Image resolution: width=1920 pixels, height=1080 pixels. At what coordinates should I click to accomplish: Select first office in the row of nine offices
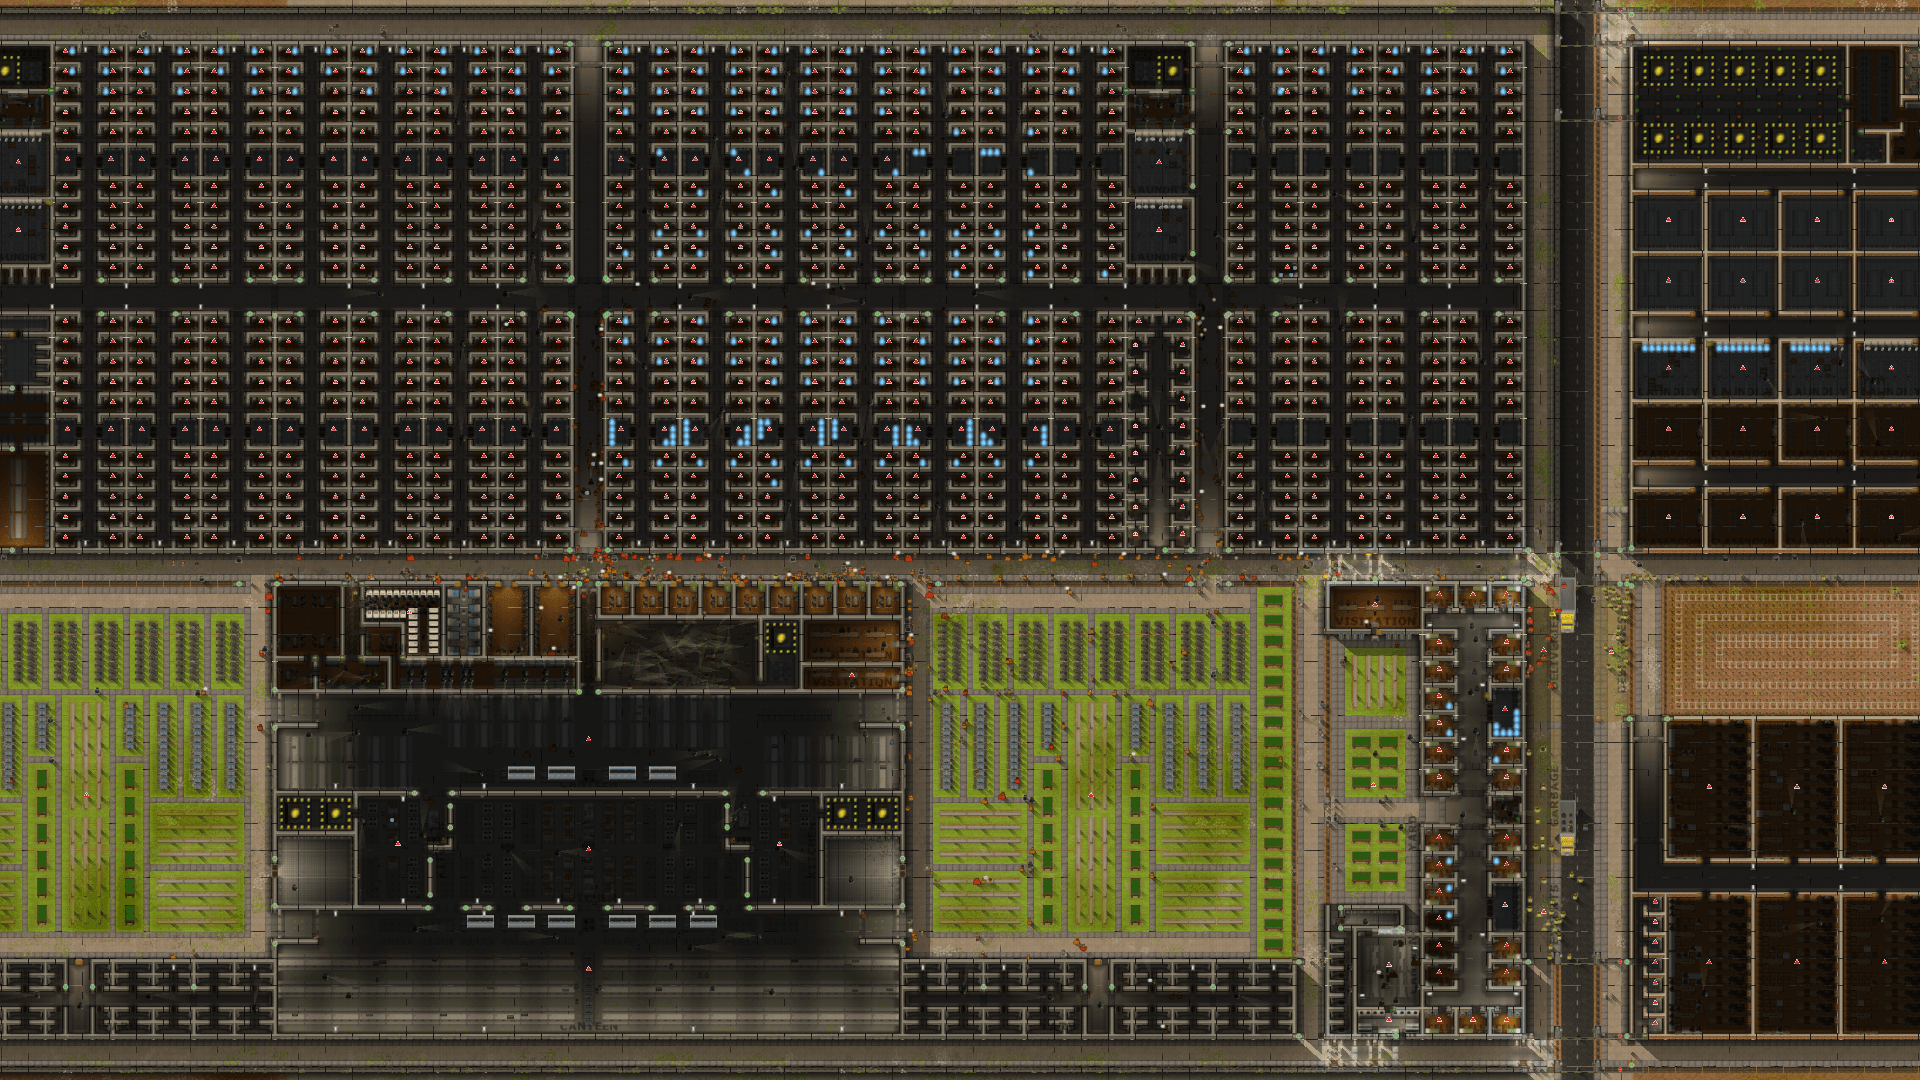615,601
